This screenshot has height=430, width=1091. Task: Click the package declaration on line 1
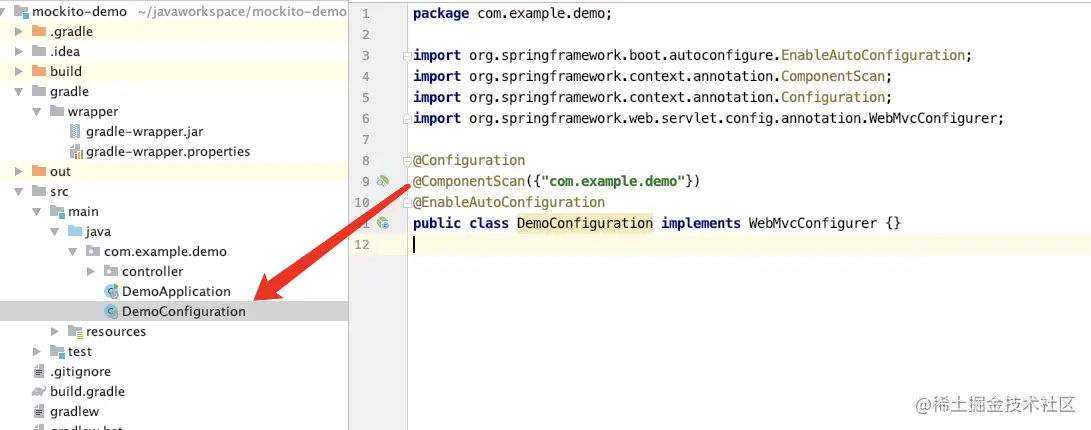point(512,14)
